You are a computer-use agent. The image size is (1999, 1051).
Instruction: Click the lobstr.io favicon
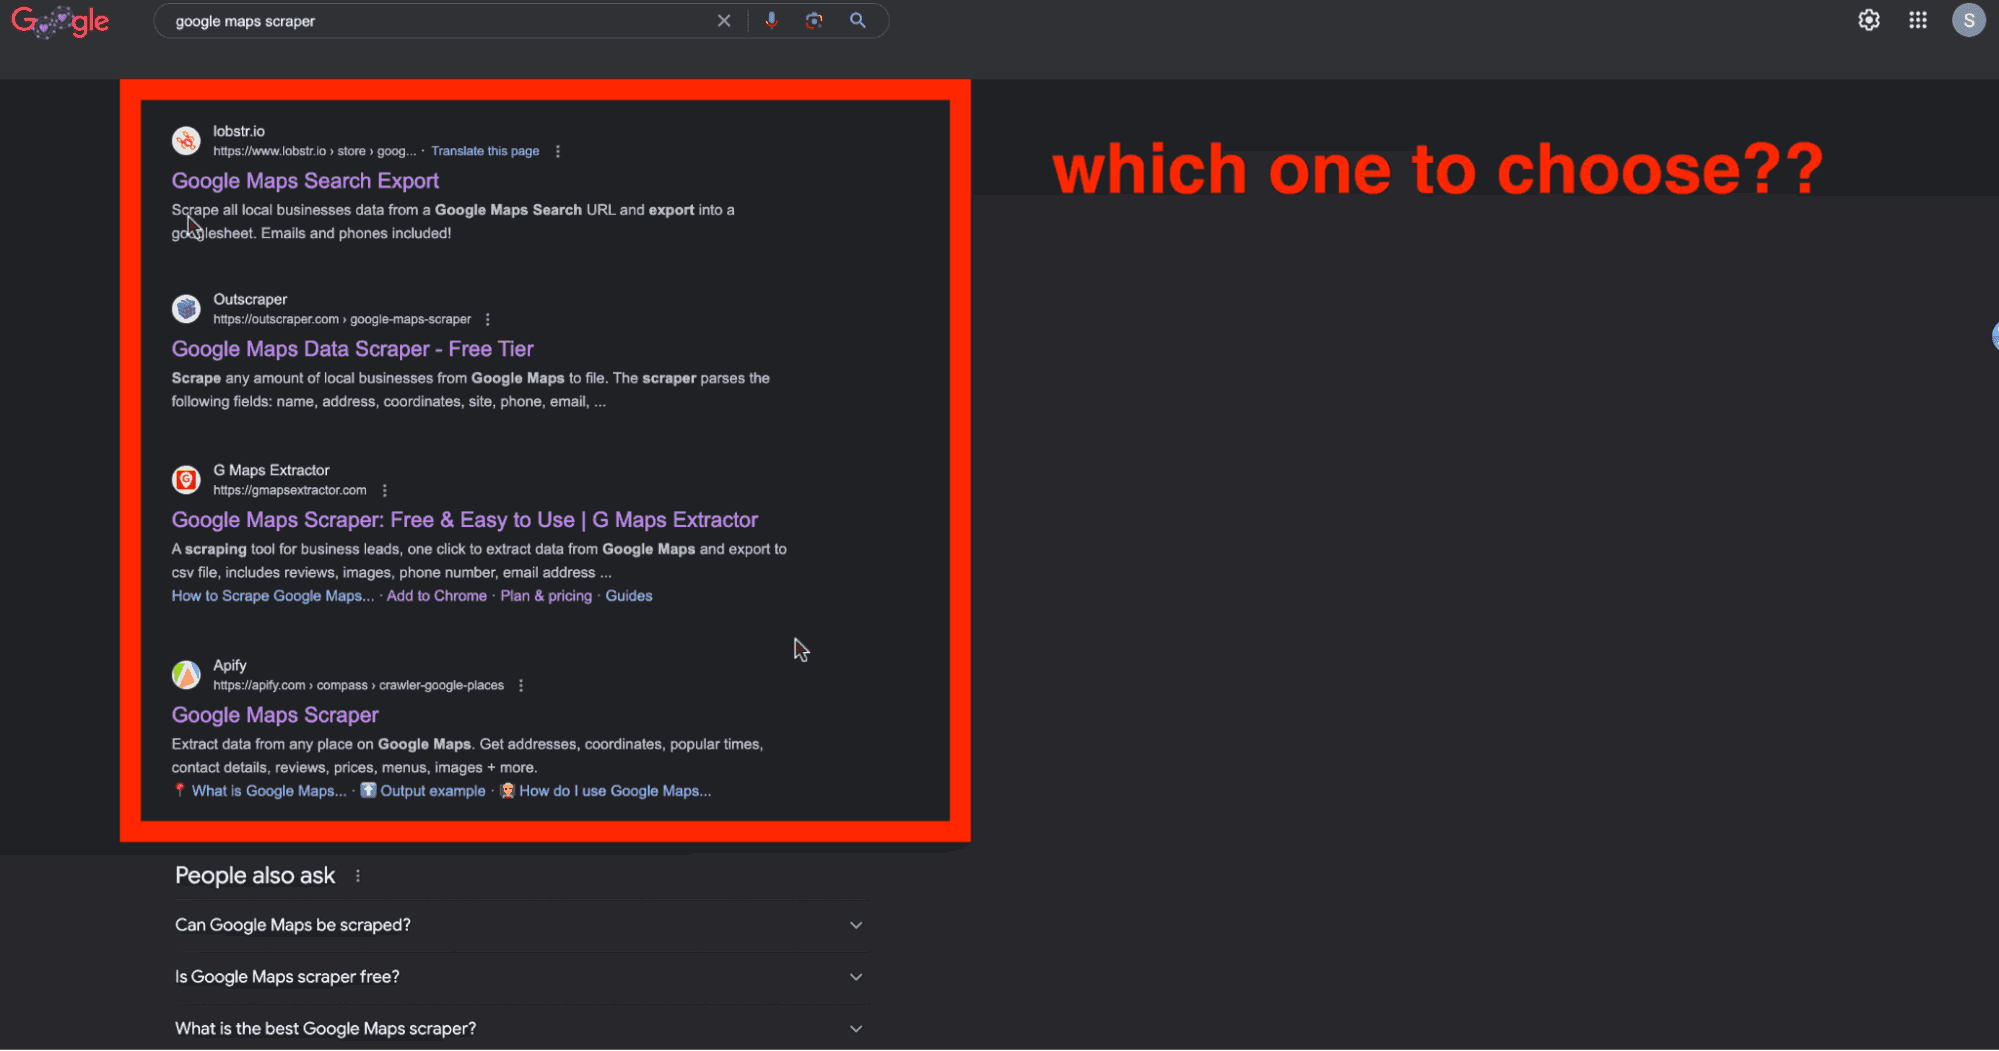[x=186, y=141]
